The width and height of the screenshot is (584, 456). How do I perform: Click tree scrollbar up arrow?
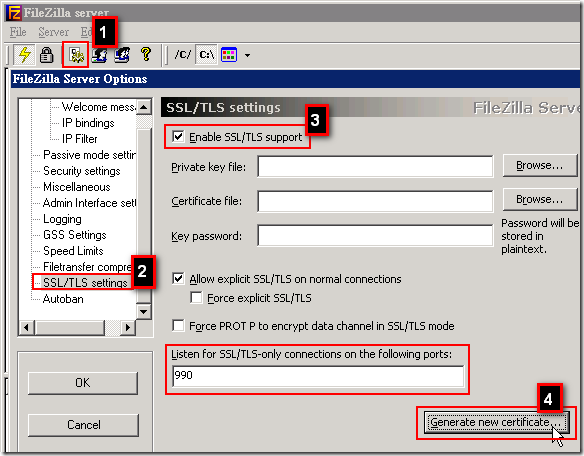(x=144, y=107)
